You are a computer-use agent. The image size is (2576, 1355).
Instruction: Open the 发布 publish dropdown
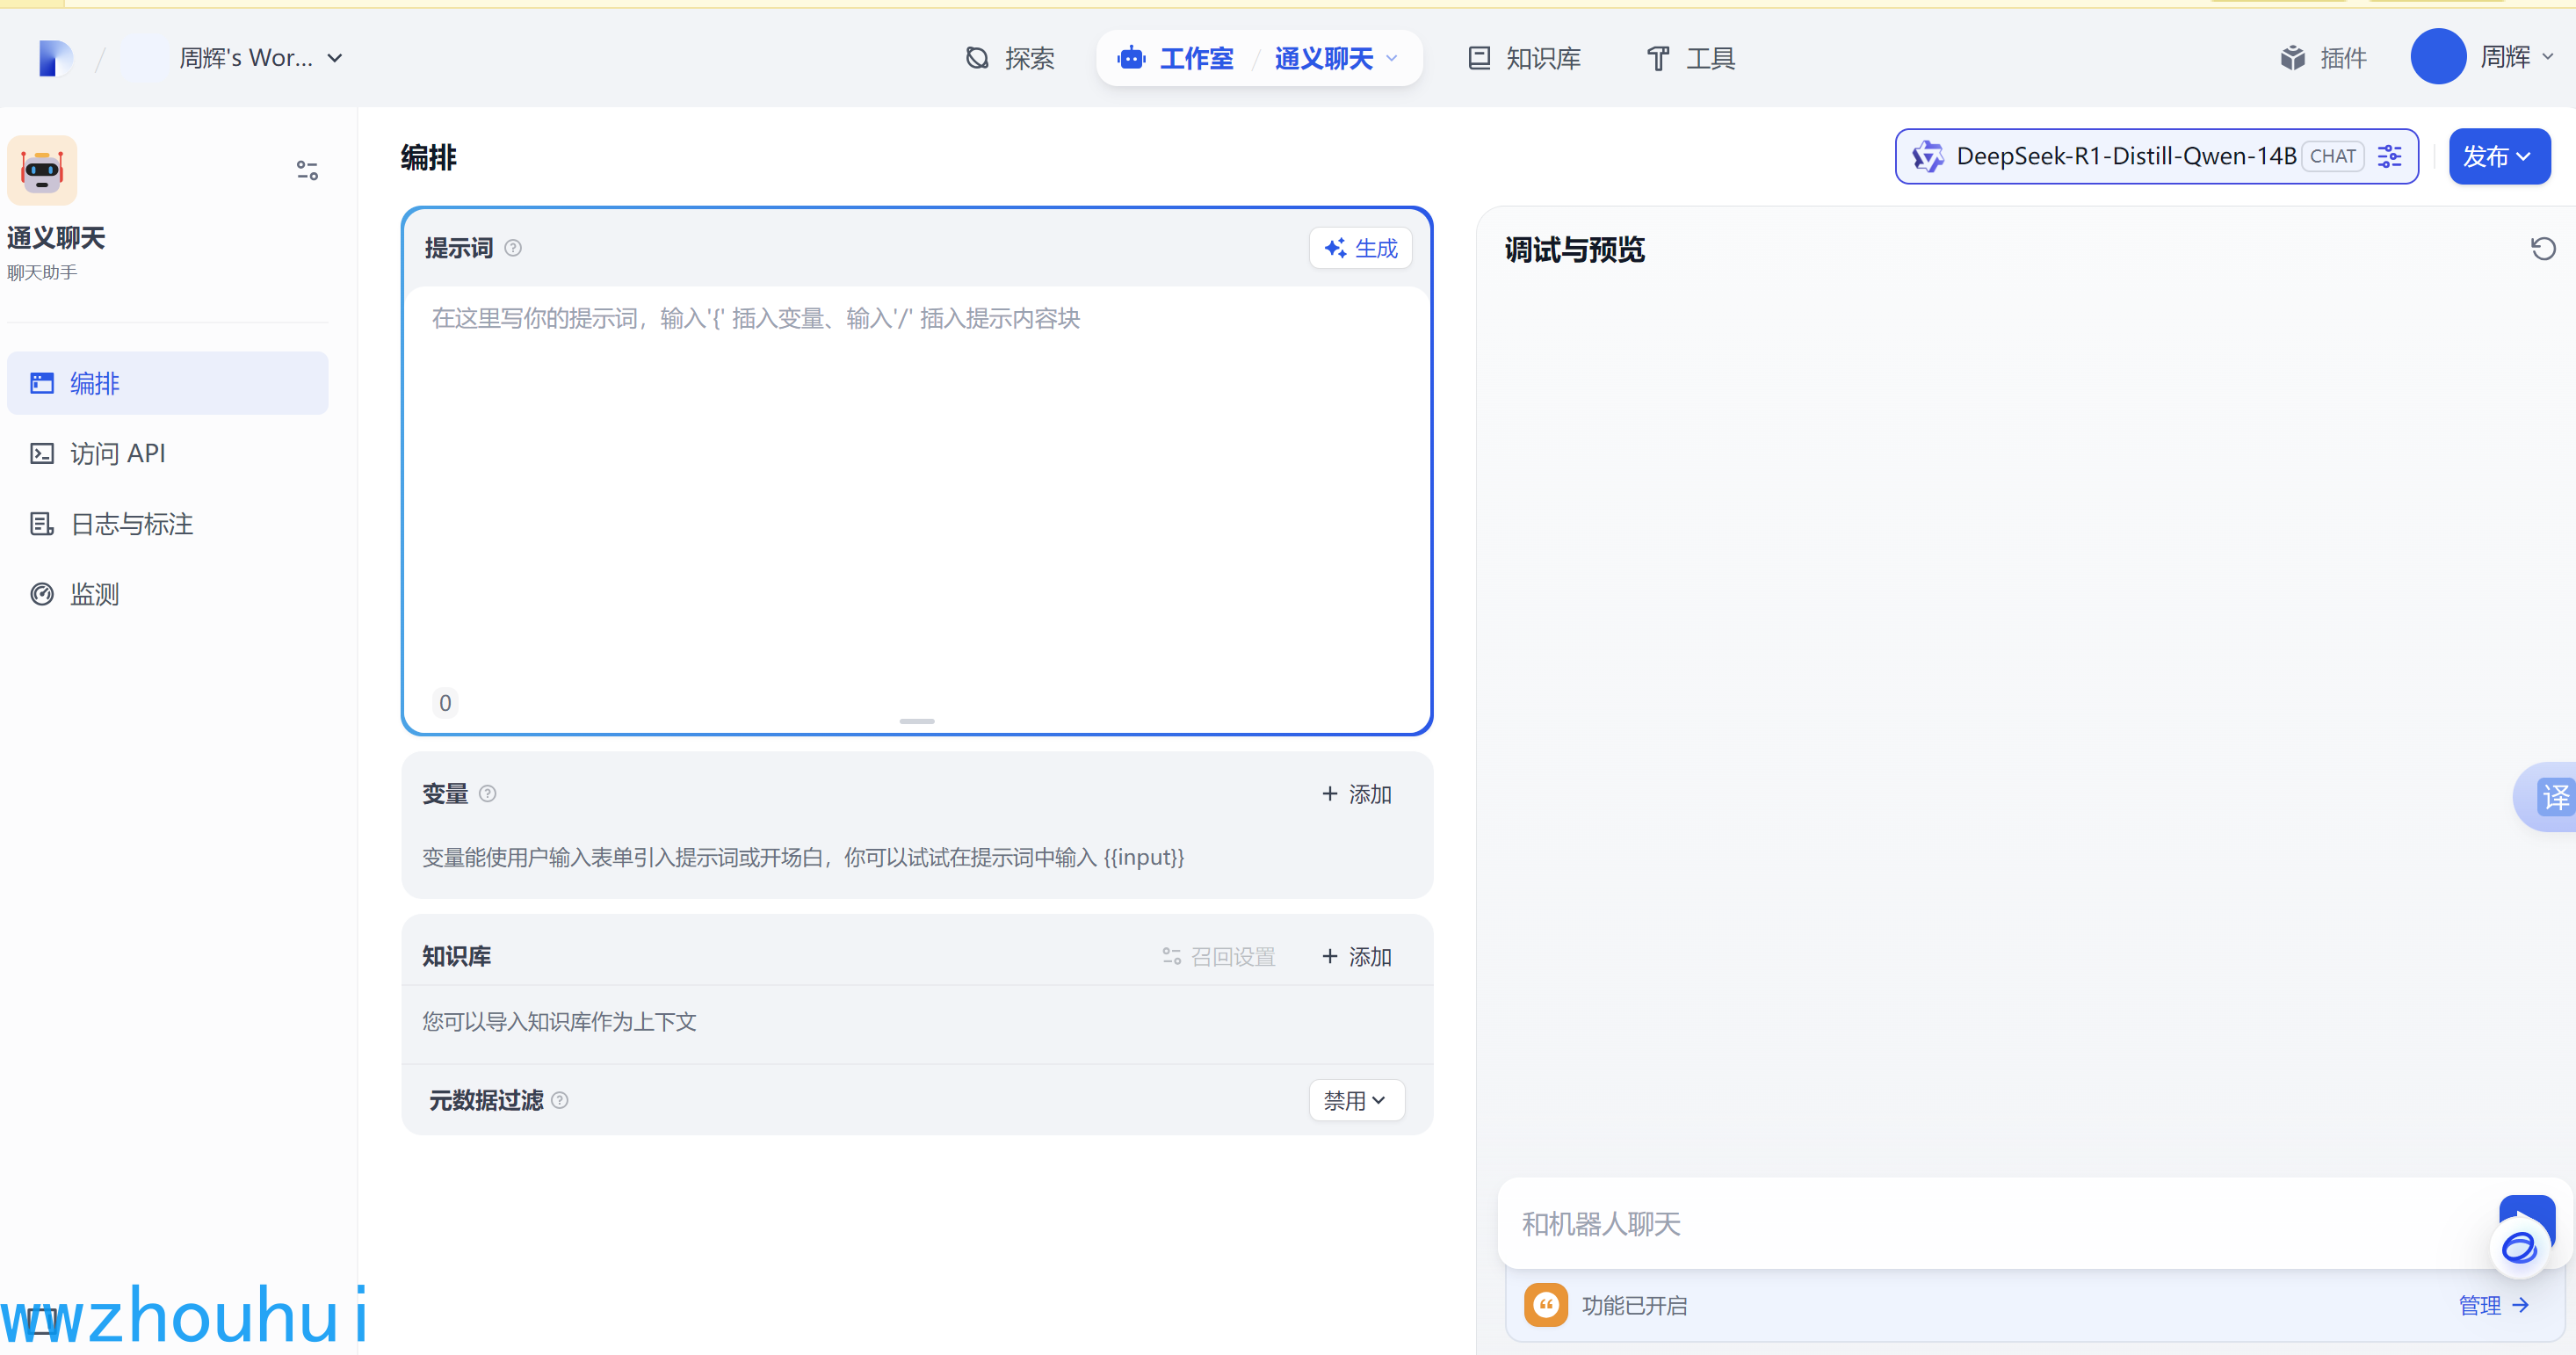(x=2498, y=156)
